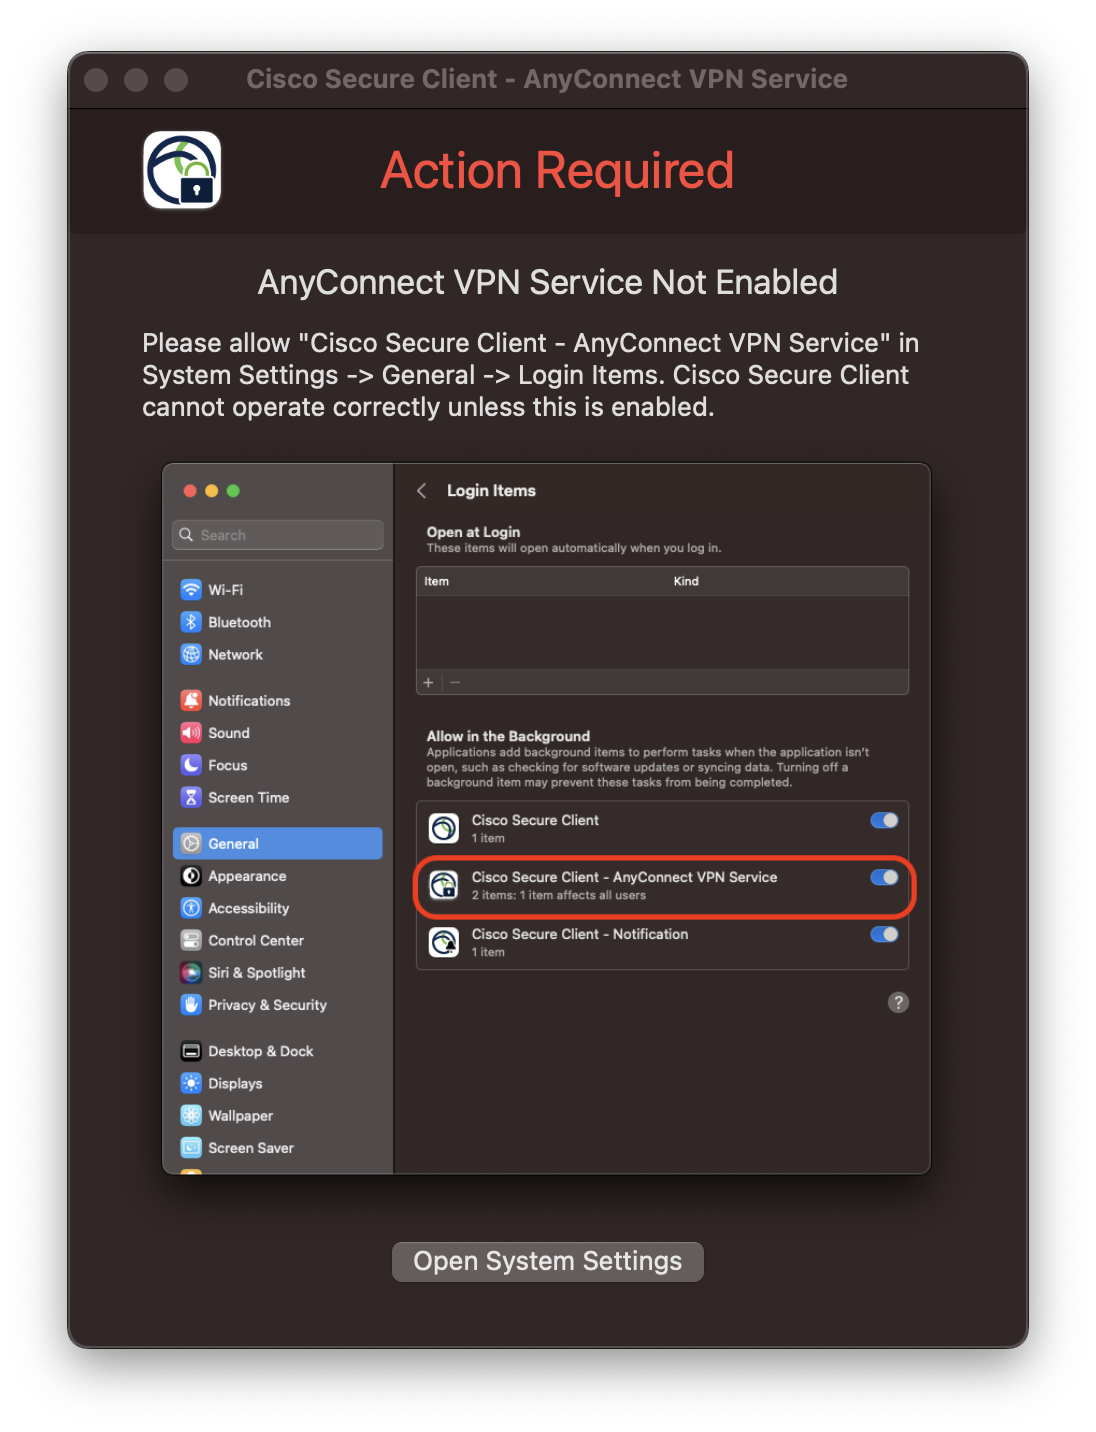
Task: Select the Screen Time hourglass icon
Action: pos(191,798)
